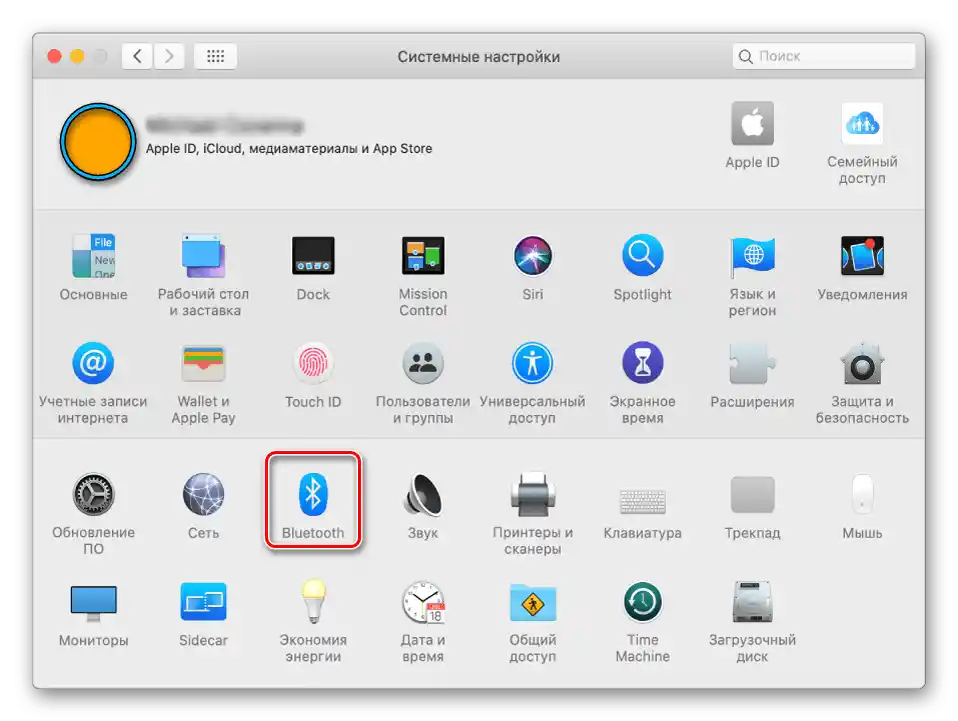Go forward with the right arrow button
This screenshot has height=721, width=958.
point(169,56)
